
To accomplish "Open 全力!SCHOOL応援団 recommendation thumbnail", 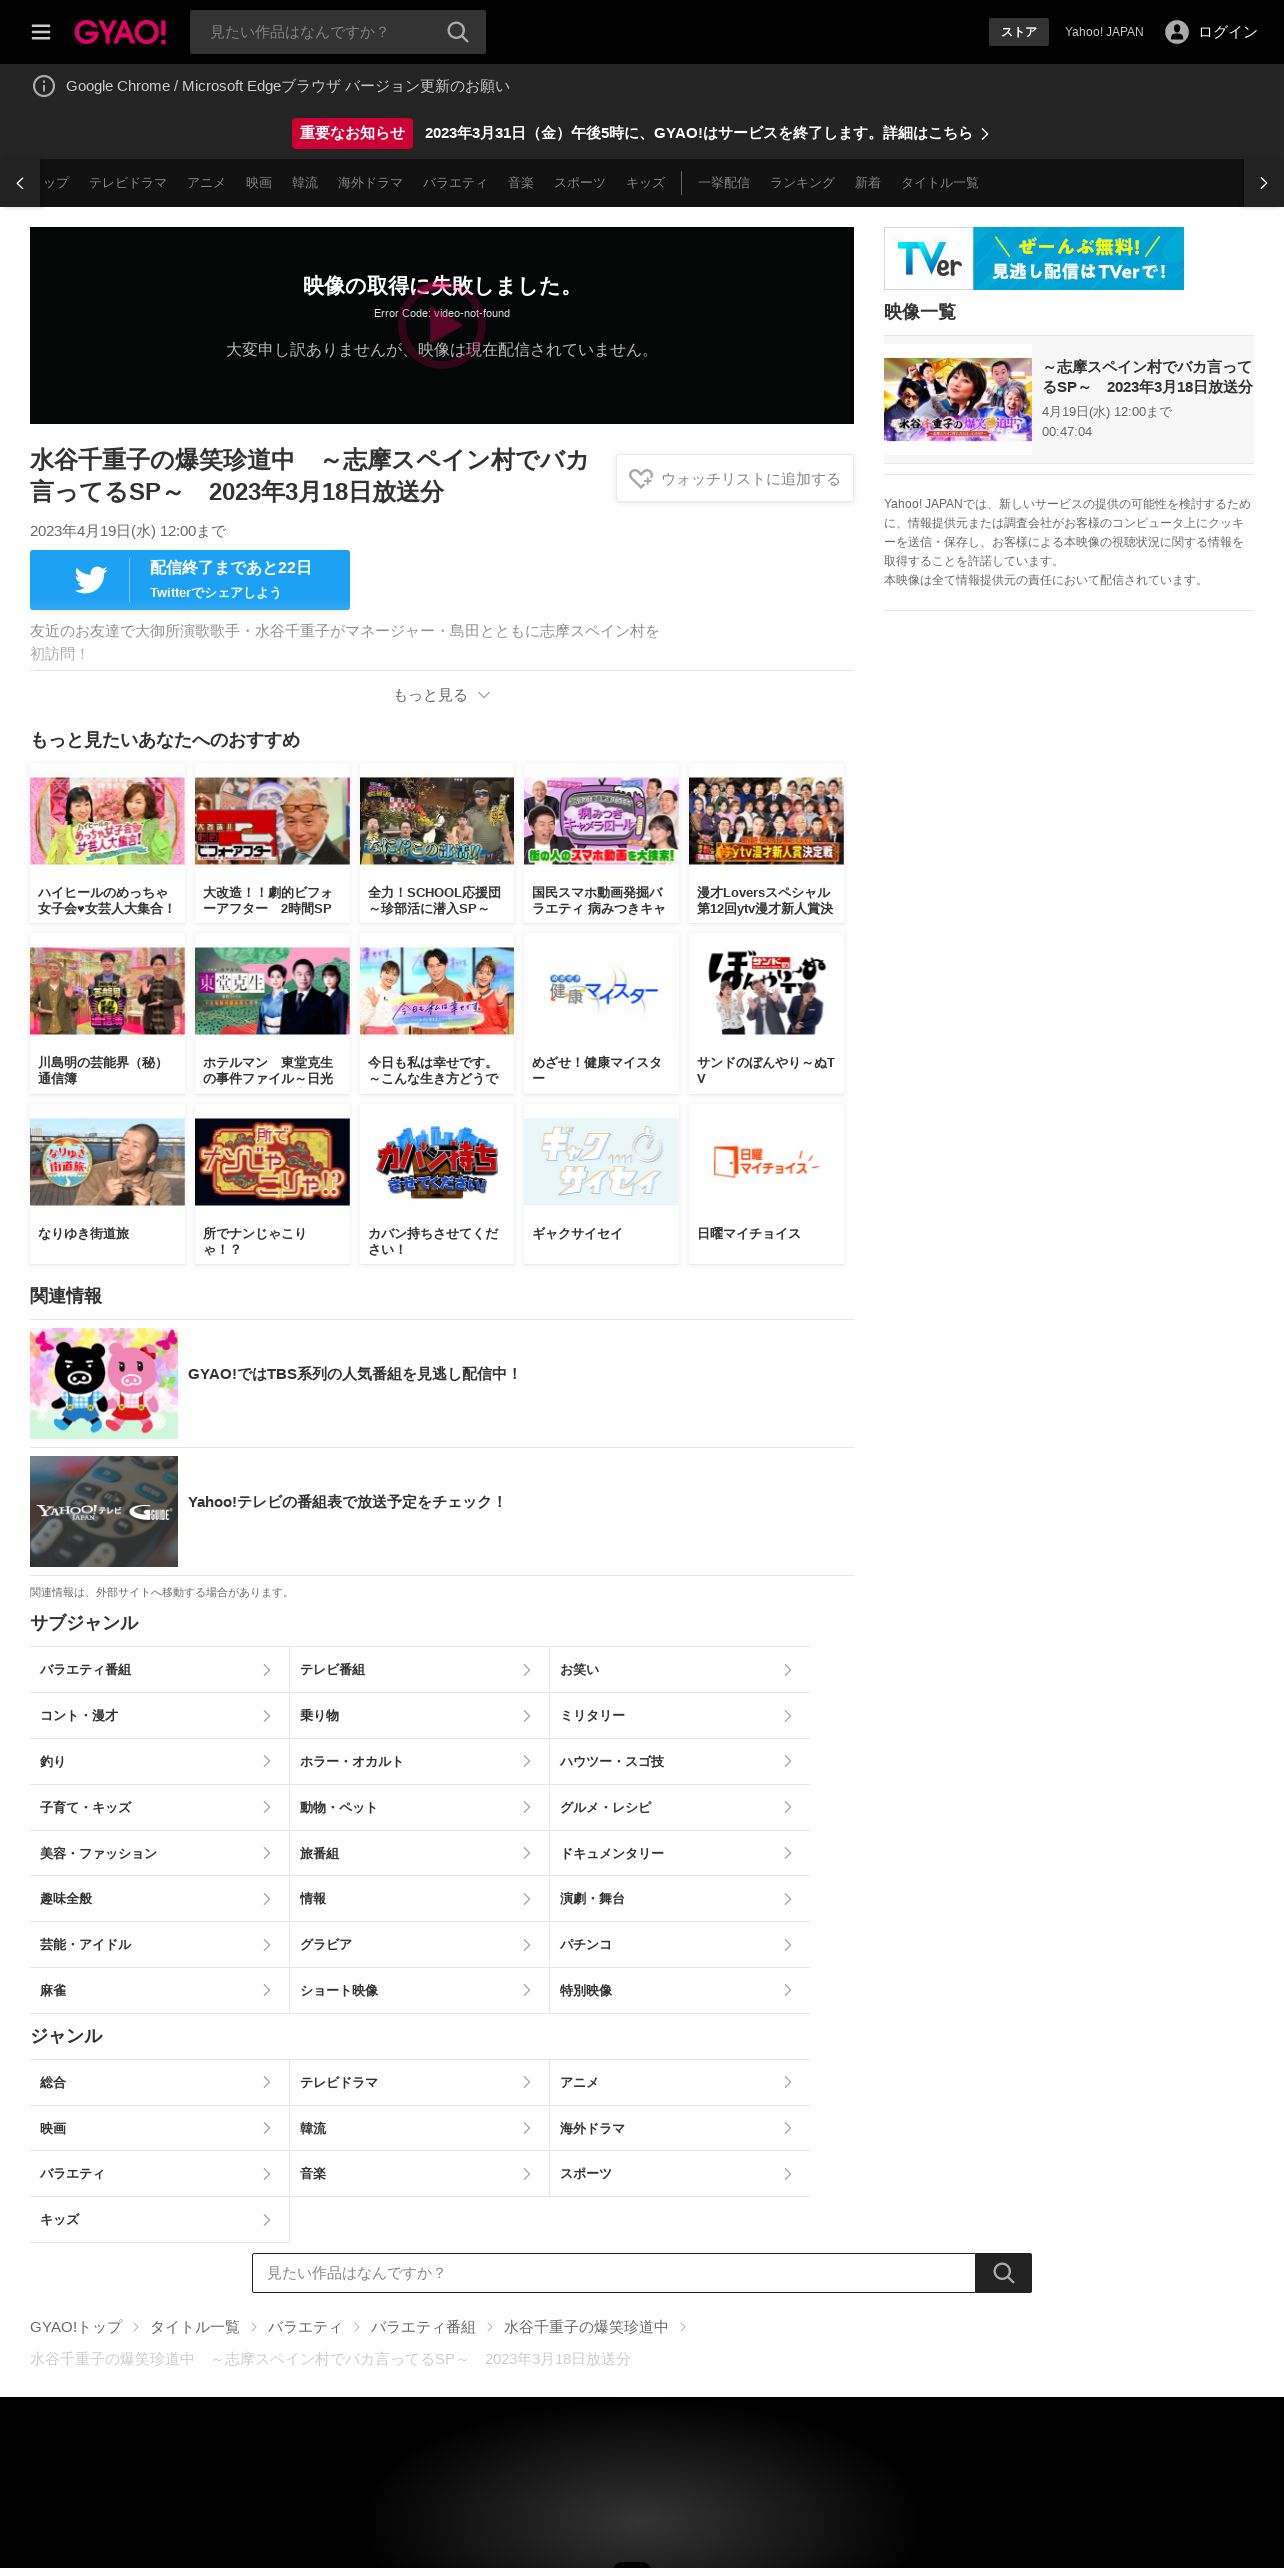I will coord(437,821).
